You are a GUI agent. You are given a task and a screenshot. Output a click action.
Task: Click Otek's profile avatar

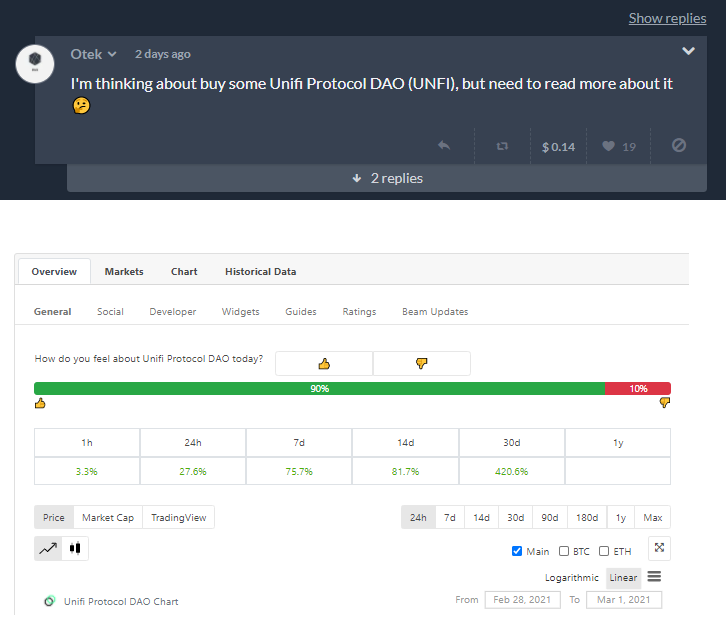(x=35, y=64)
